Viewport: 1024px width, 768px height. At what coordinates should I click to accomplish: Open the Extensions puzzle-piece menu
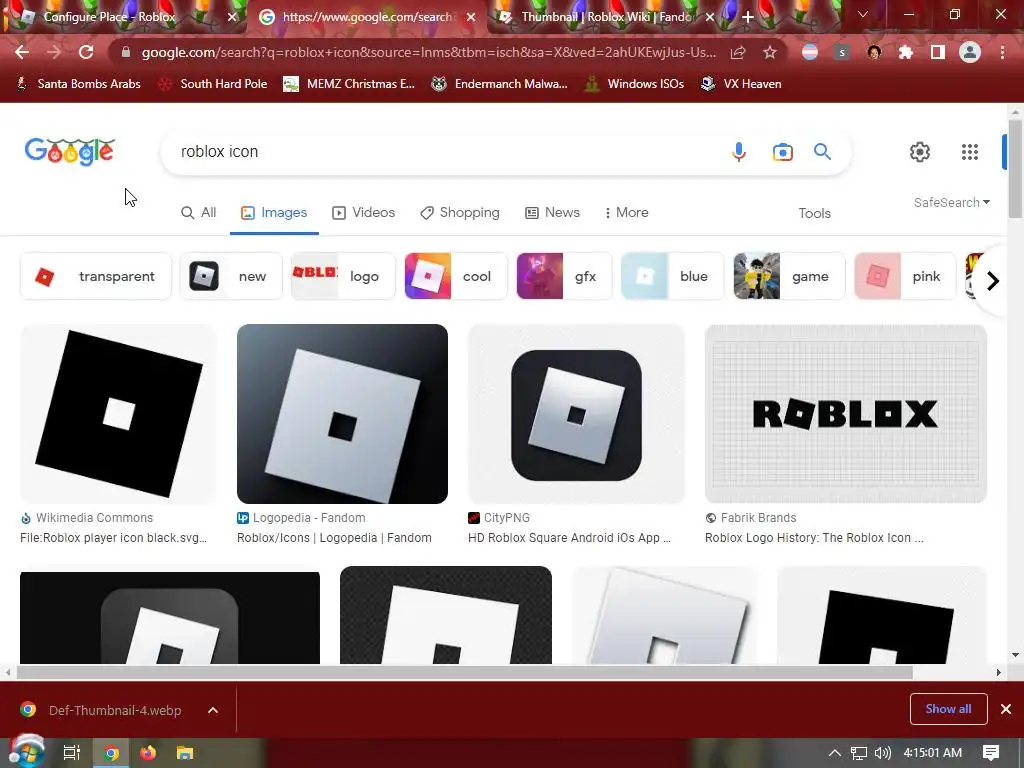(x=906, y=52)
